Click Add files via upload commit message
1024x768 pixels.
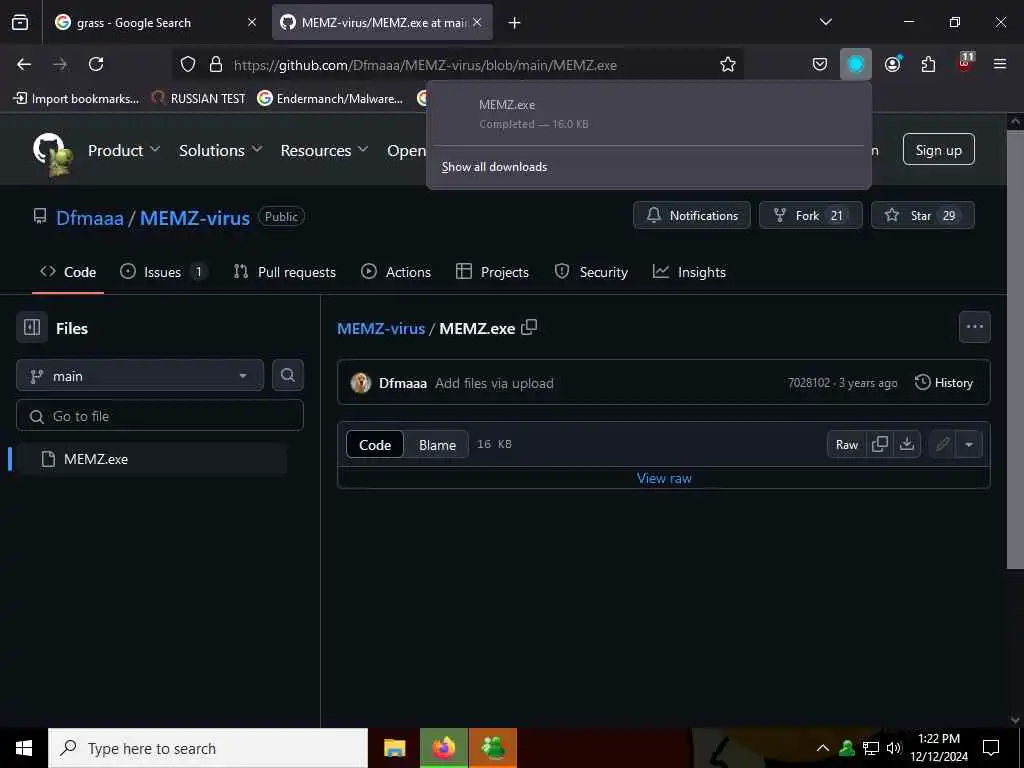click(x=494, y=383)
